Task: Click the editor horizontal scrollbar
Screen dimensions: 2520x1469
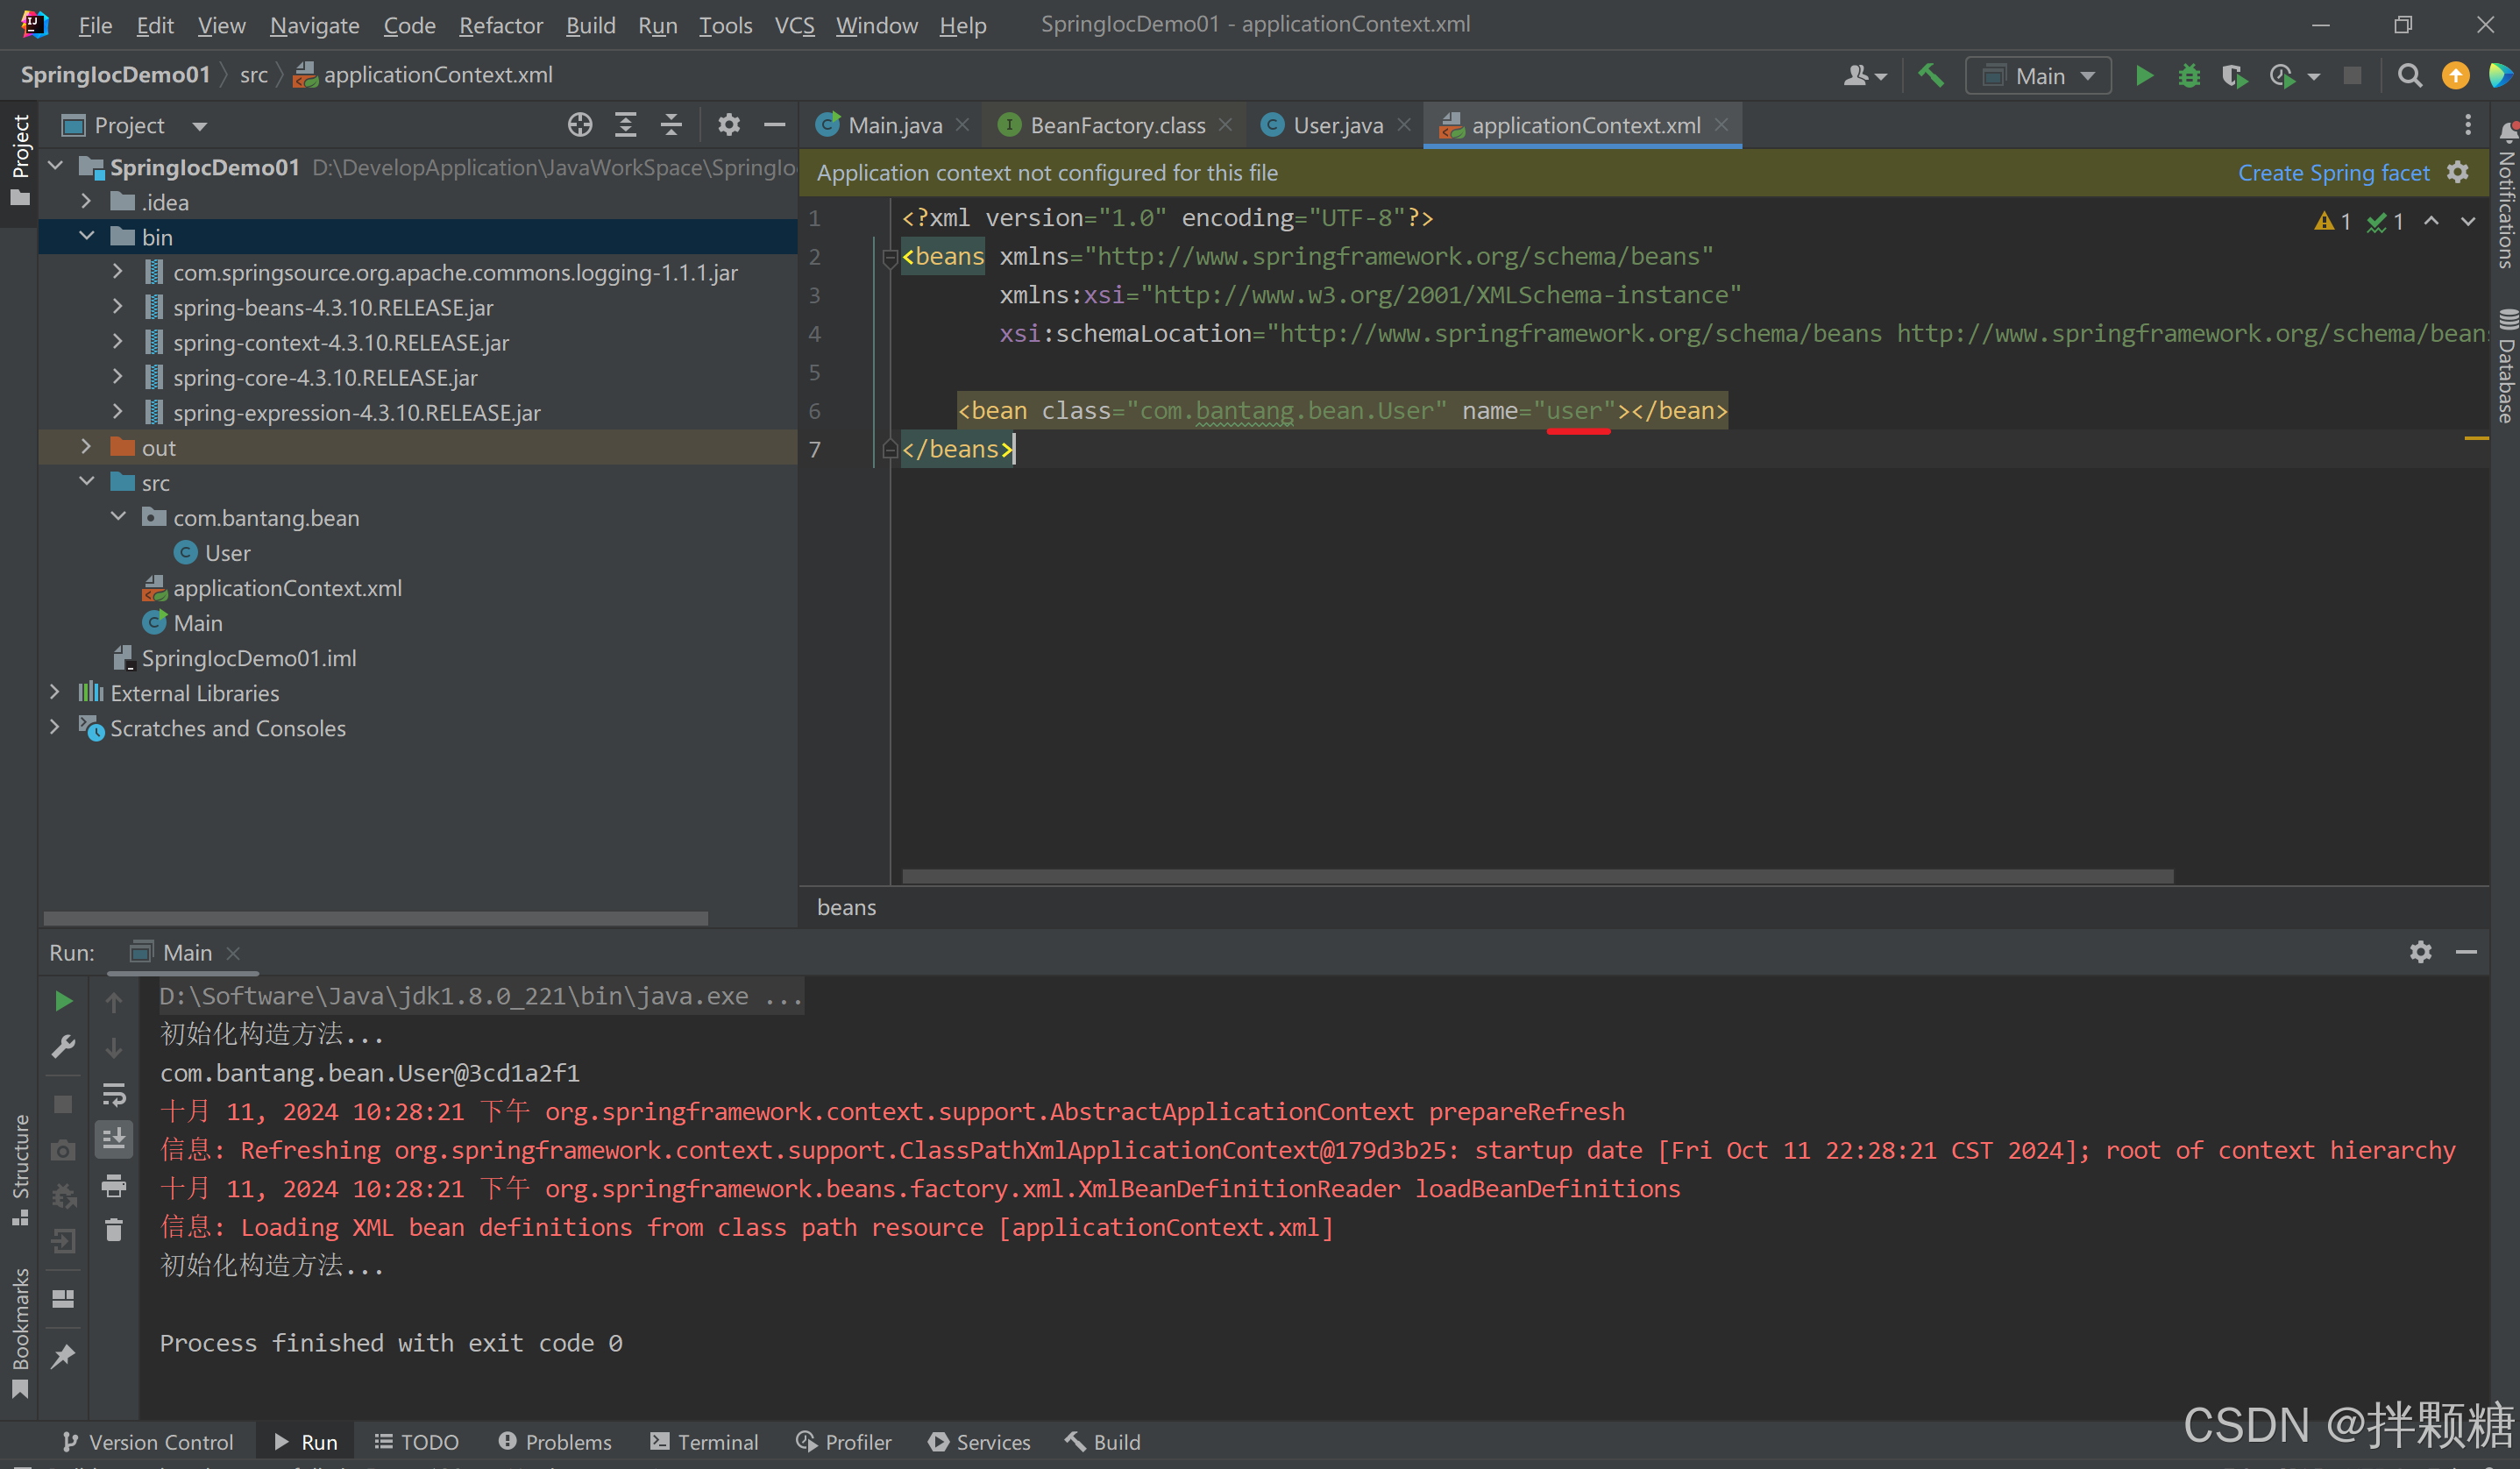Action: (x=1537, y=876)
